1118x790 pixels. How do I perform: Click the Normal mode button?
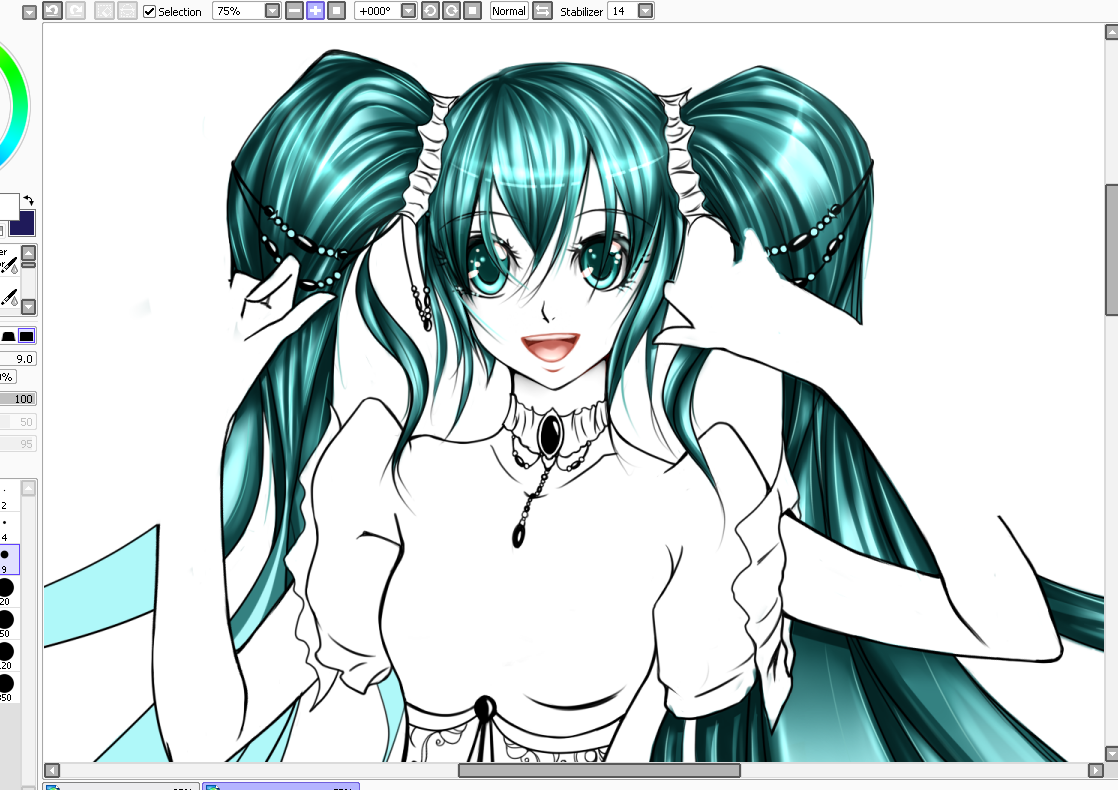click(x=509, y=11)
